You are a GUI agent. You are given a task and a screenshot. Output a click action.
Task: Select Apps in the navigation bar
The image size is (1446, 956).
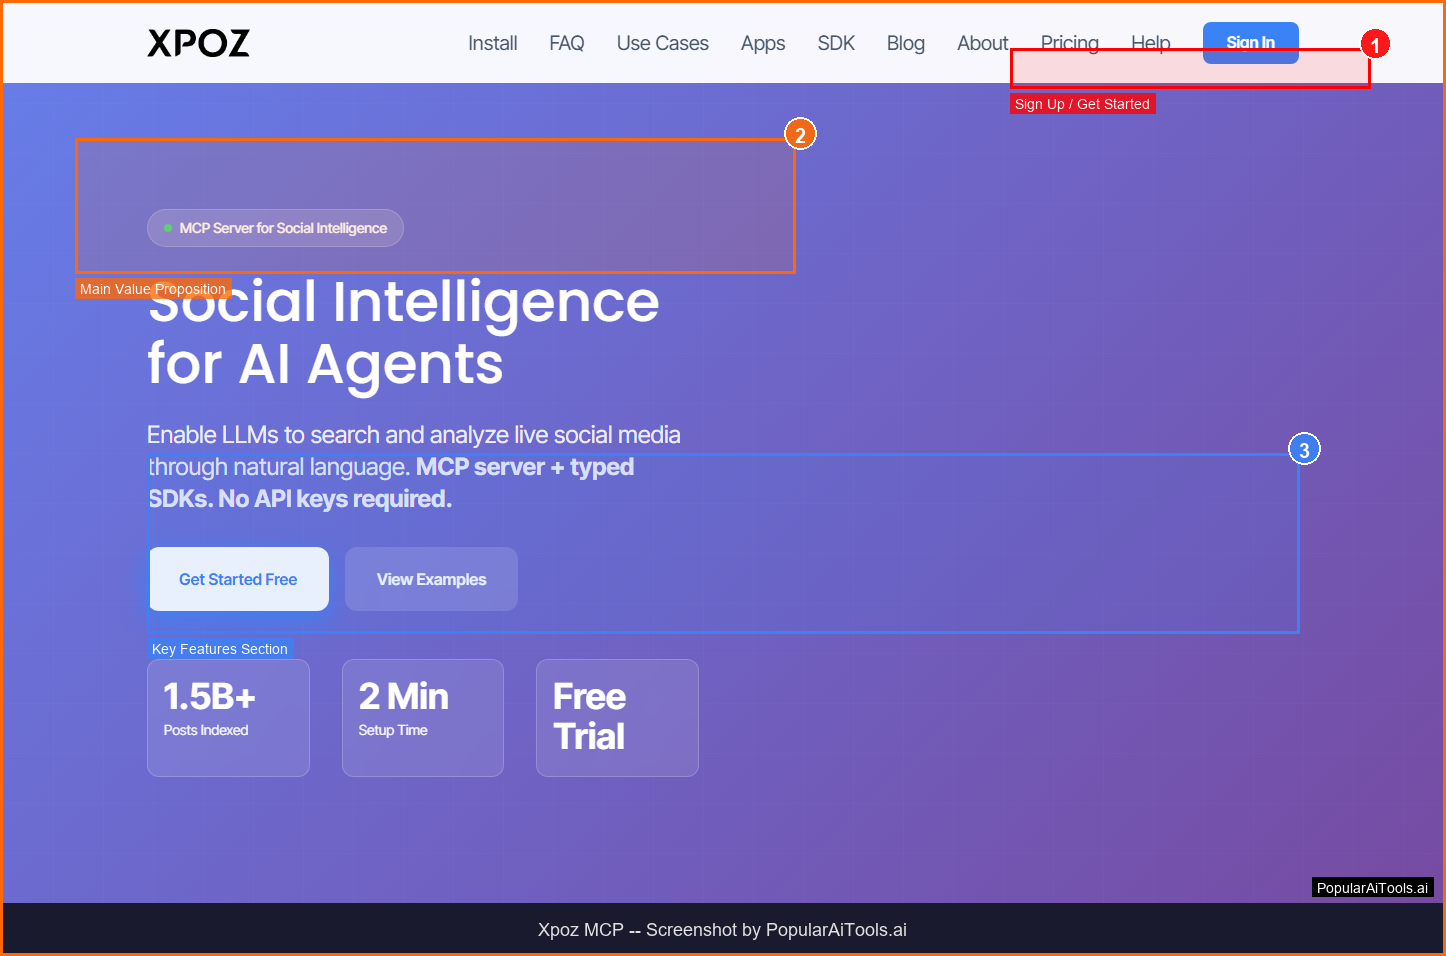pyautogui.click(x=762, y=43)
